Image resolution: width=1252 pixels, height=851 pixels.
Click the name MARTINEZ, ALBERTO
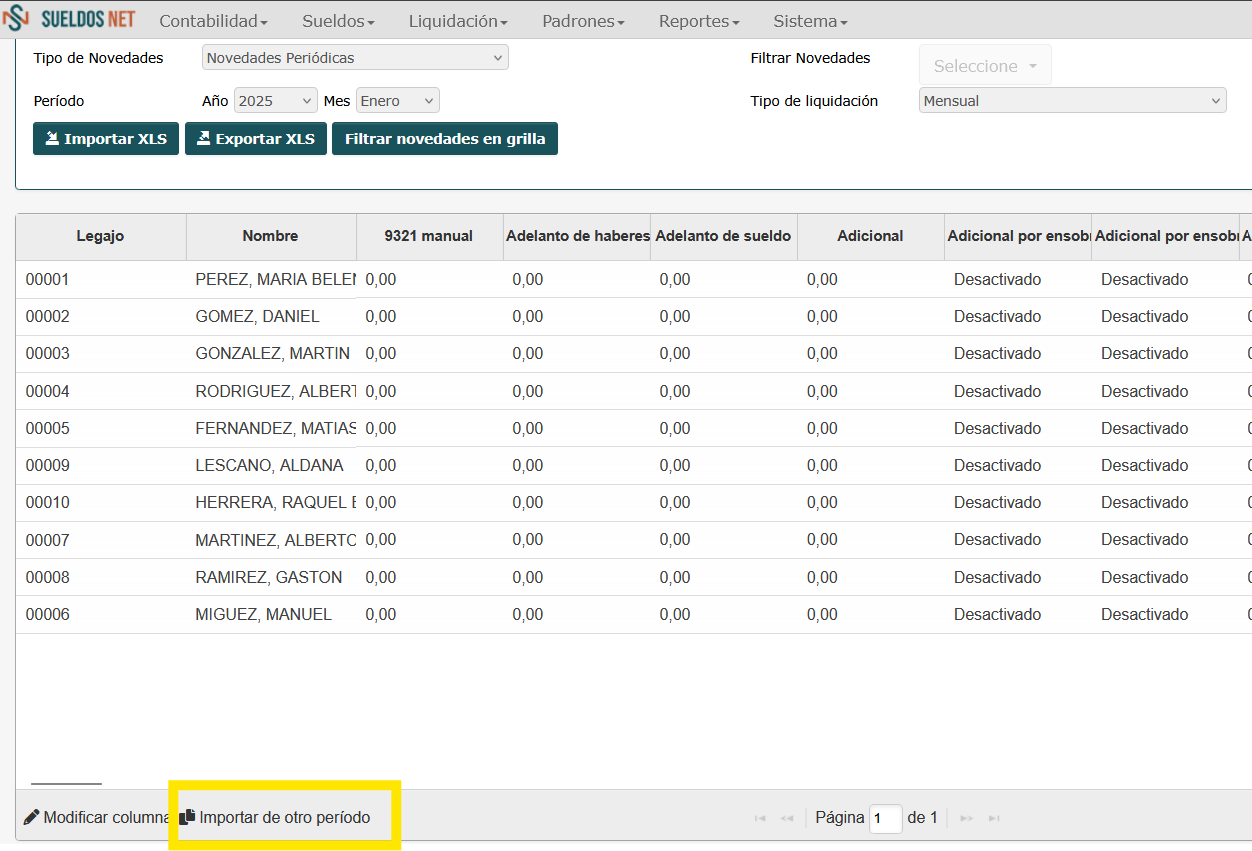pyautogui.click(x=275, y=540)
